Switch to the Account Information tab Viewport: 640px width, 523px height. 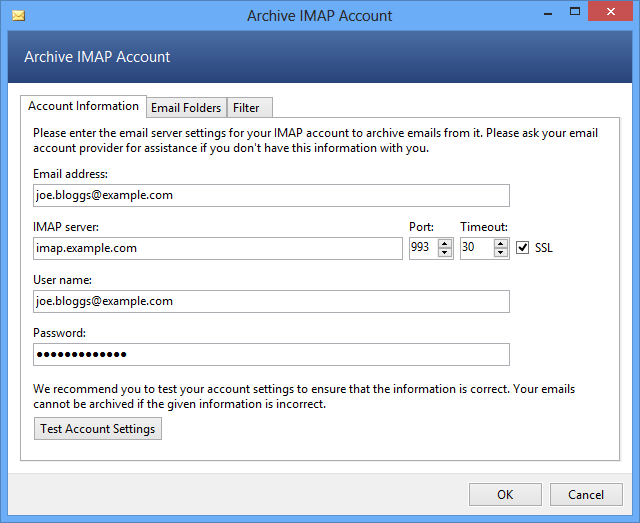click(83, 106)
